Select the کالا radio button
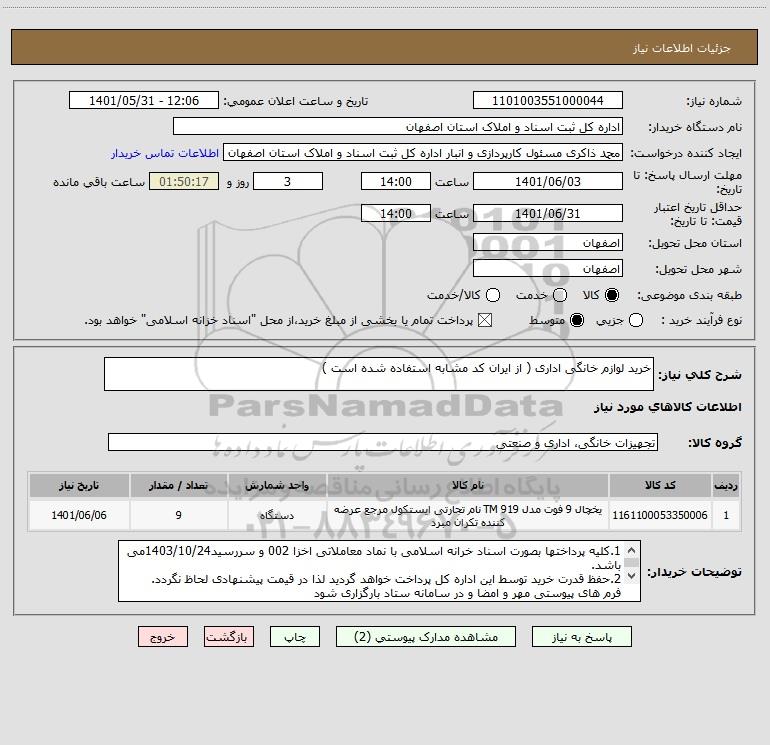The image size is (770, 745). [612, 295]
